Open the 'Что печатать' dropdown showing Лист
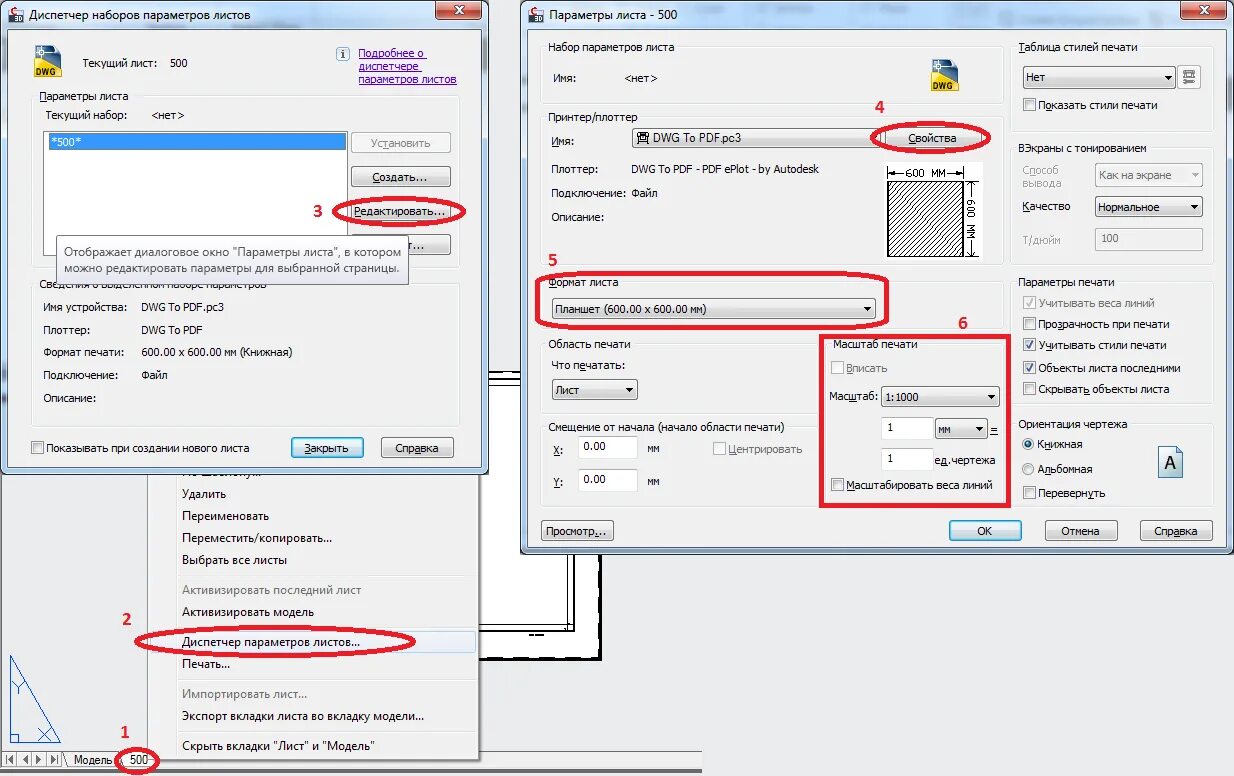 click(594, 390)
